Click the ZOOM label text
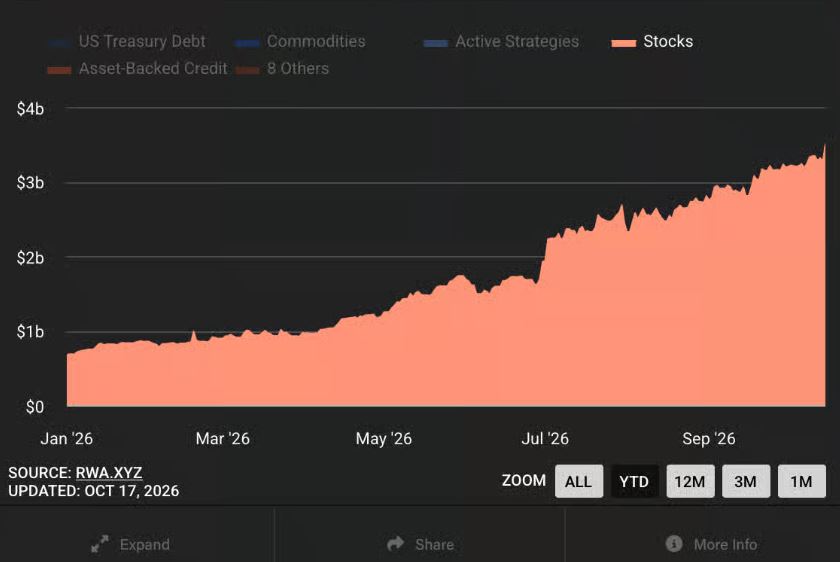840x562 pixels. point(524,481)
